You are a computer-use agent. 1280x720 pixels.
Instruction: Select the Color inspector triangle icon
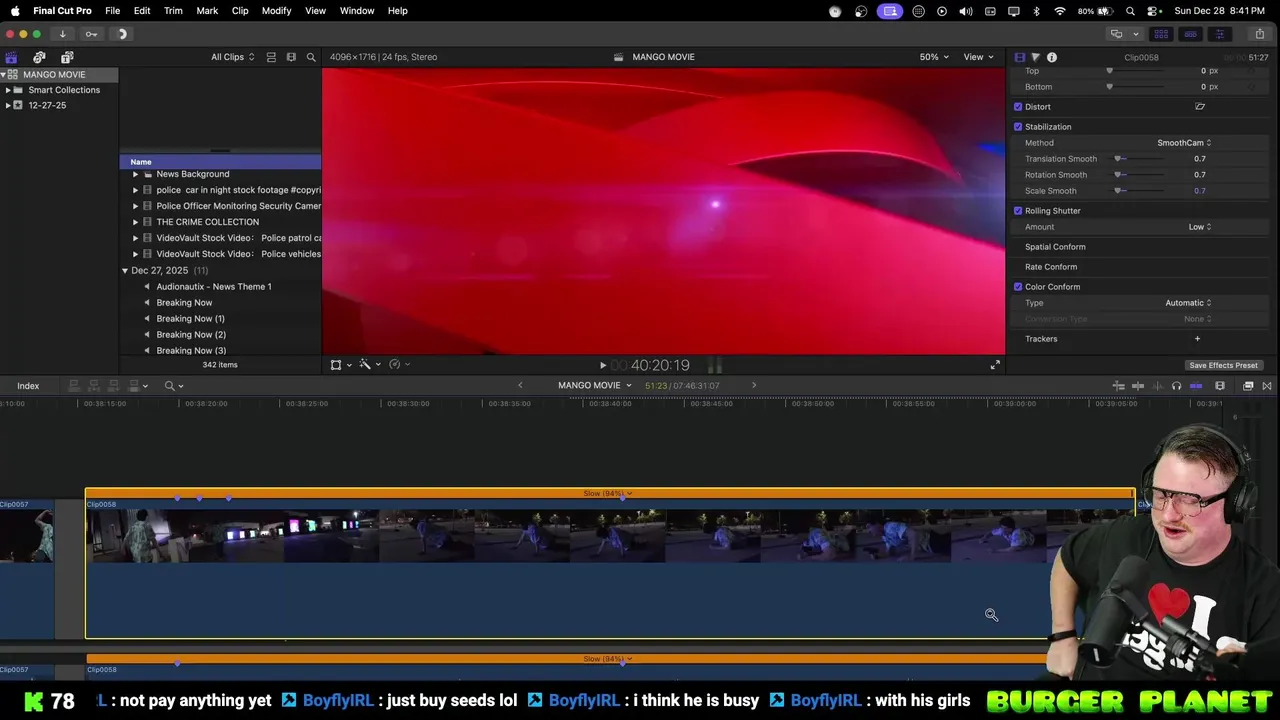point(1035,57)
